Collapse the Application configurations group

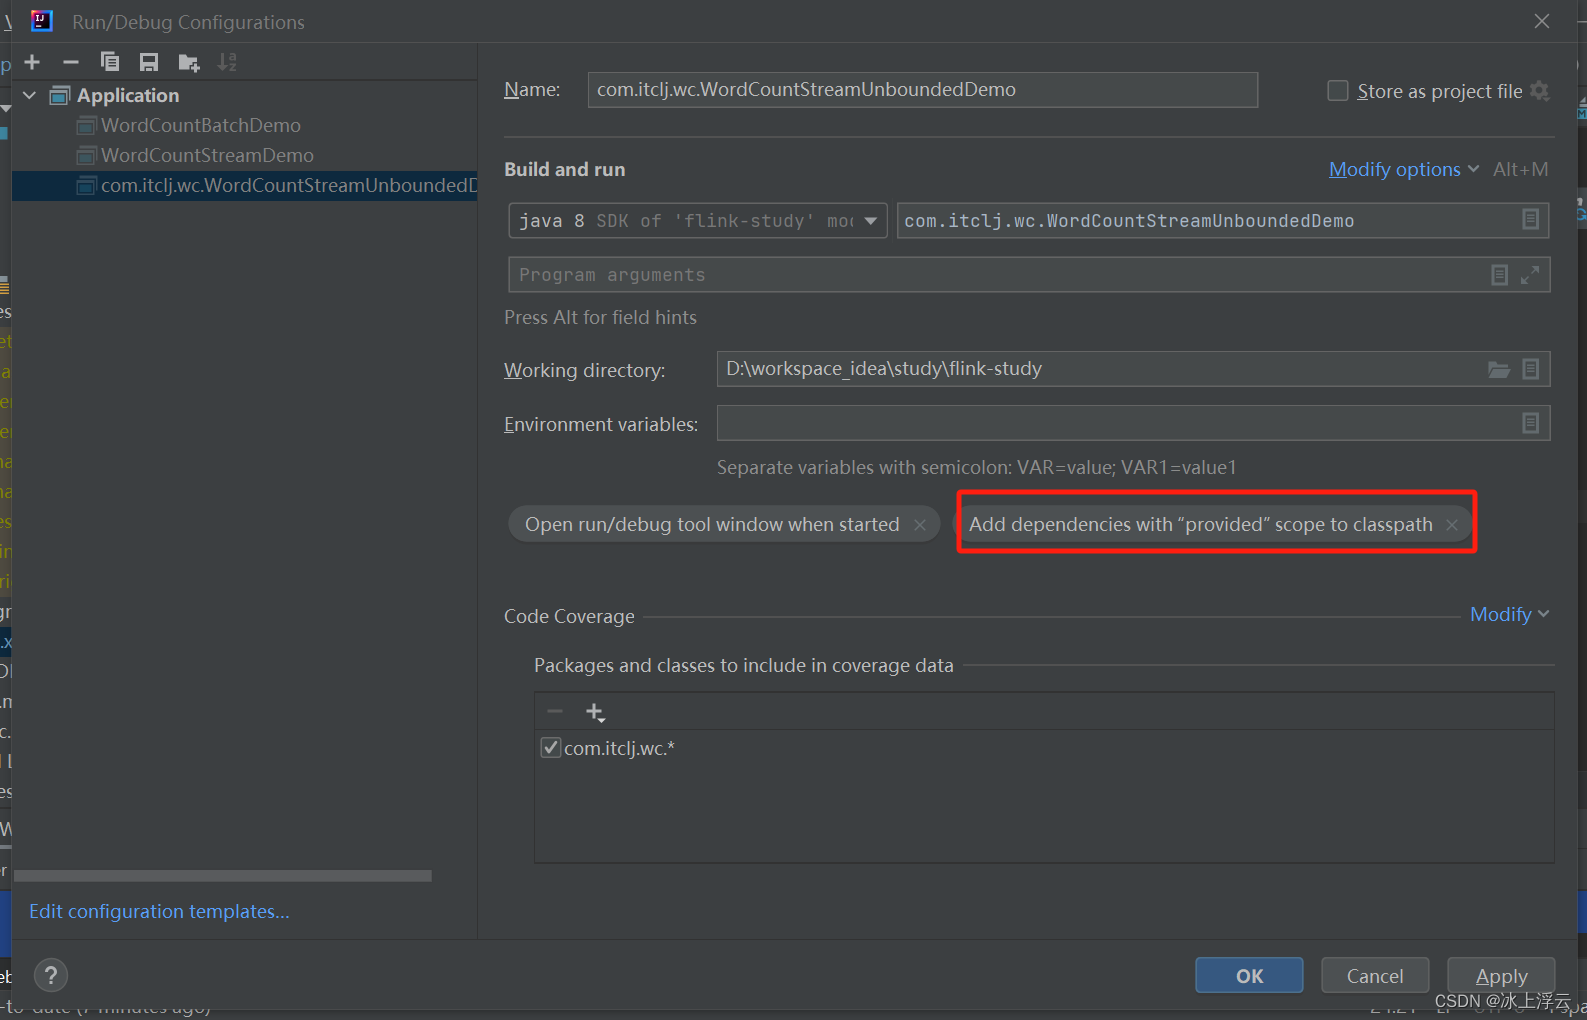(30, 95)
